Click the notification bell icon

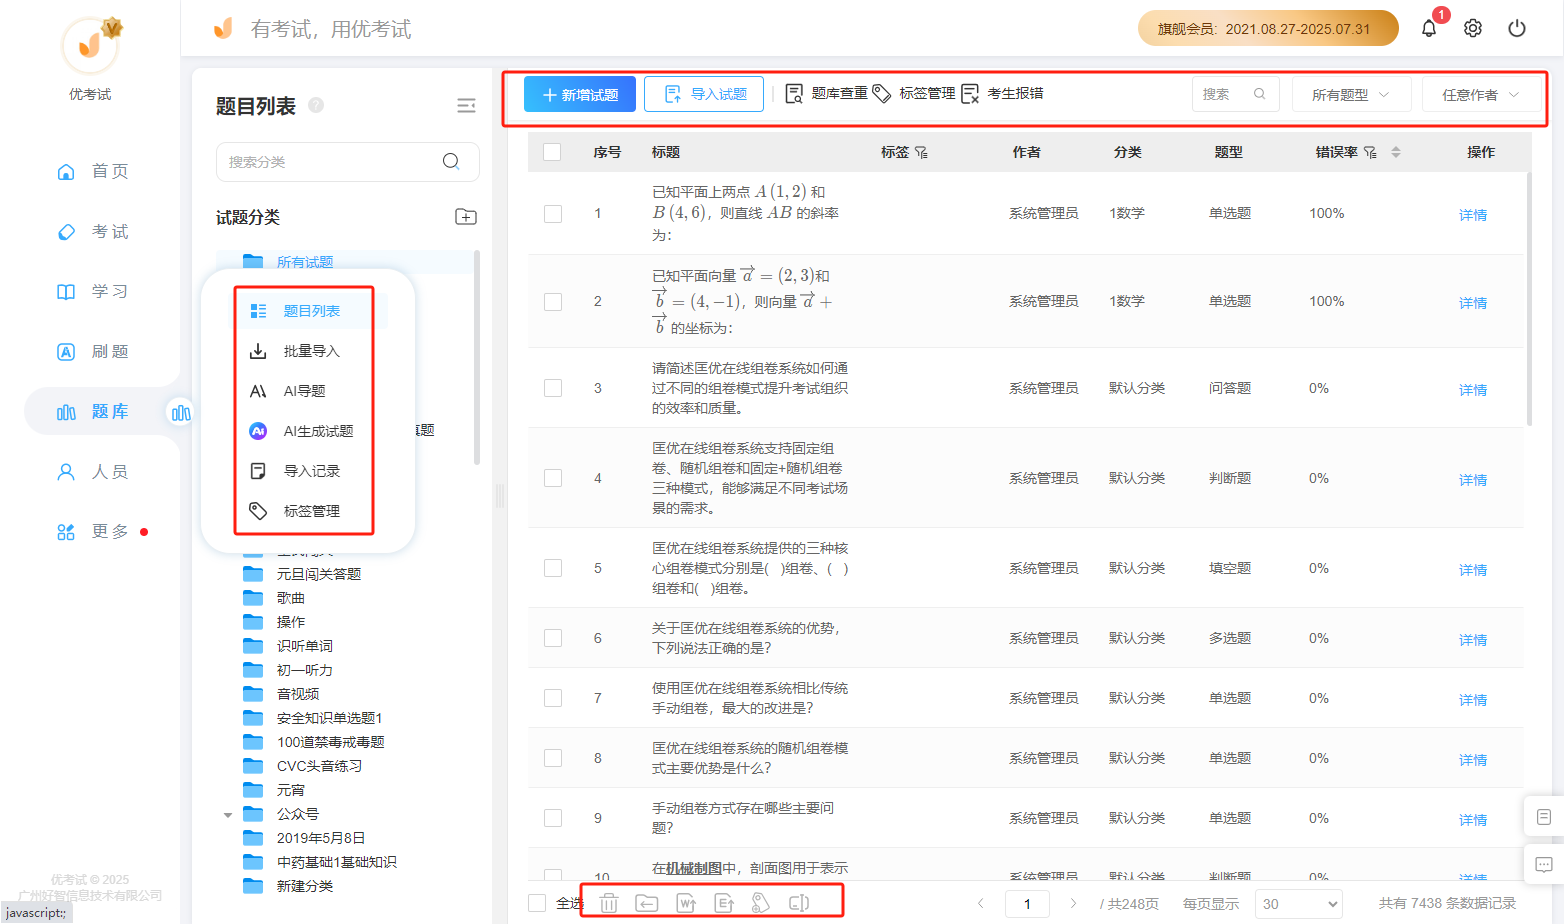[x=1429, y=28]
